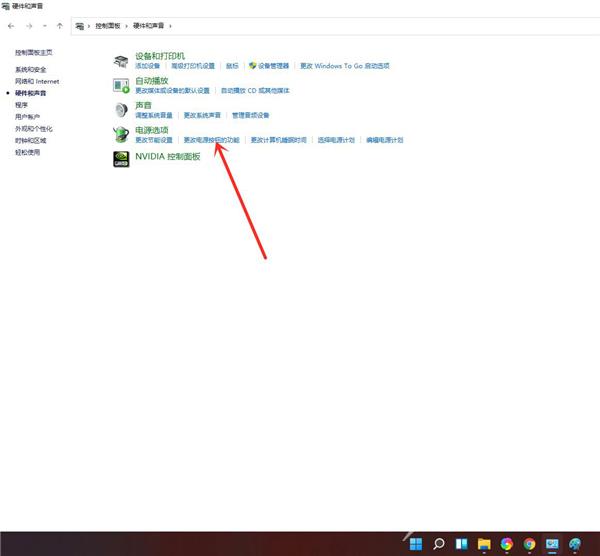
Task: Click 自动播放 CD 或其他媒体
Action: point(255,91)
